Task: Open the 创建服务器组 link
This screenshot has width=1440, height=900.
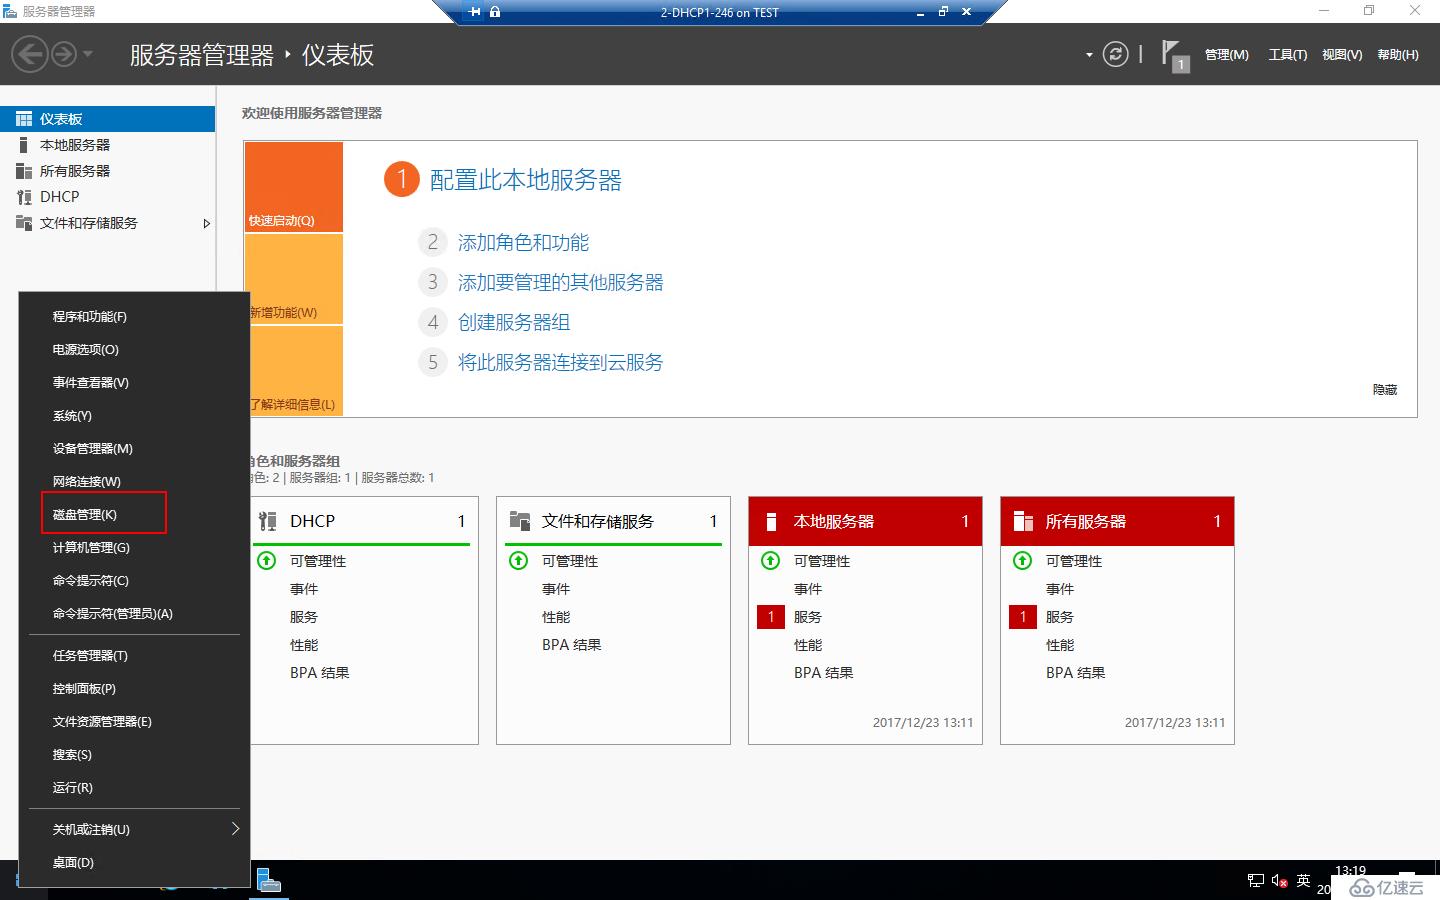Action: pos(514,322)
